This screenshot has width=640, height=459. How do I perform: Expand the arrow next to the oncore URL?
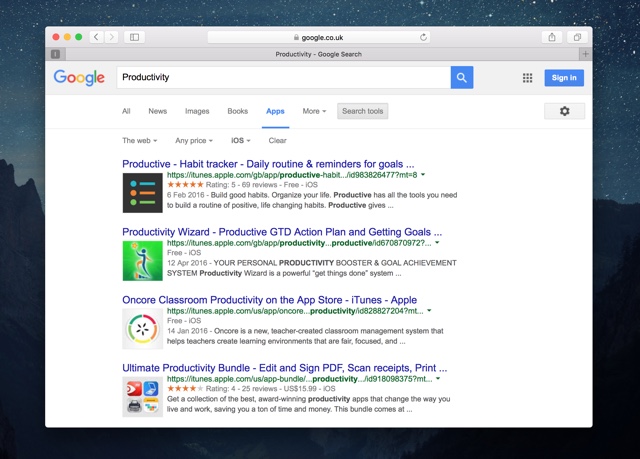[429, 310]
